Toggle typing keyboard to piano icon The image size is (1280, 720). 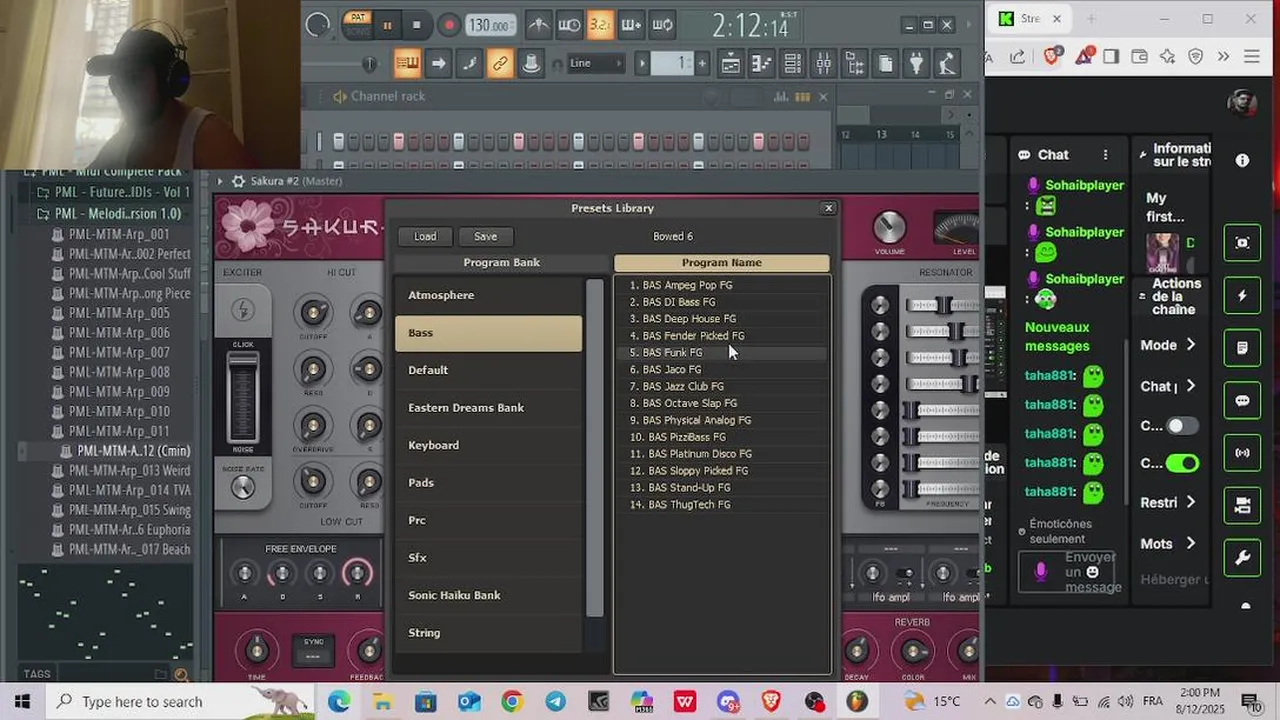pyautogui.click(x=407, y=64)
